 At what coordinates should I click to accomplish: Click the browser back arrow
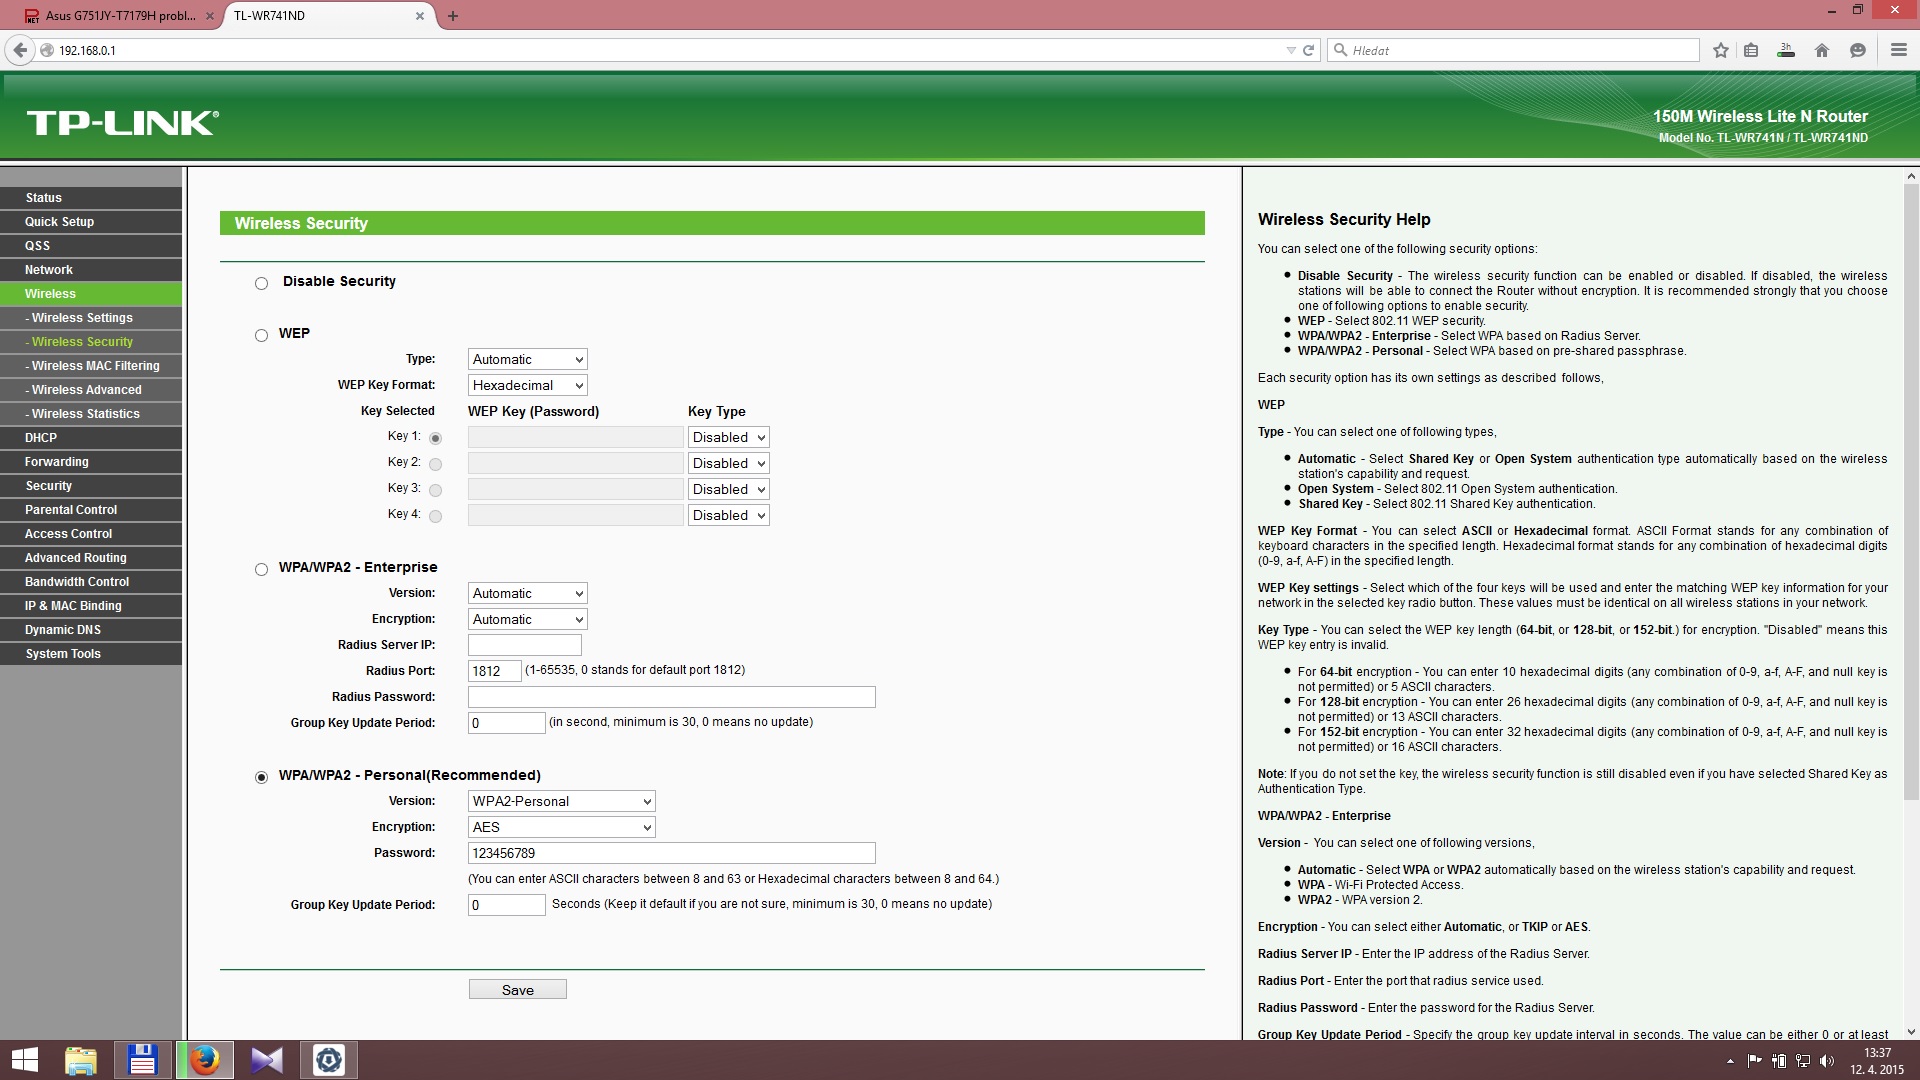(19, 50)
